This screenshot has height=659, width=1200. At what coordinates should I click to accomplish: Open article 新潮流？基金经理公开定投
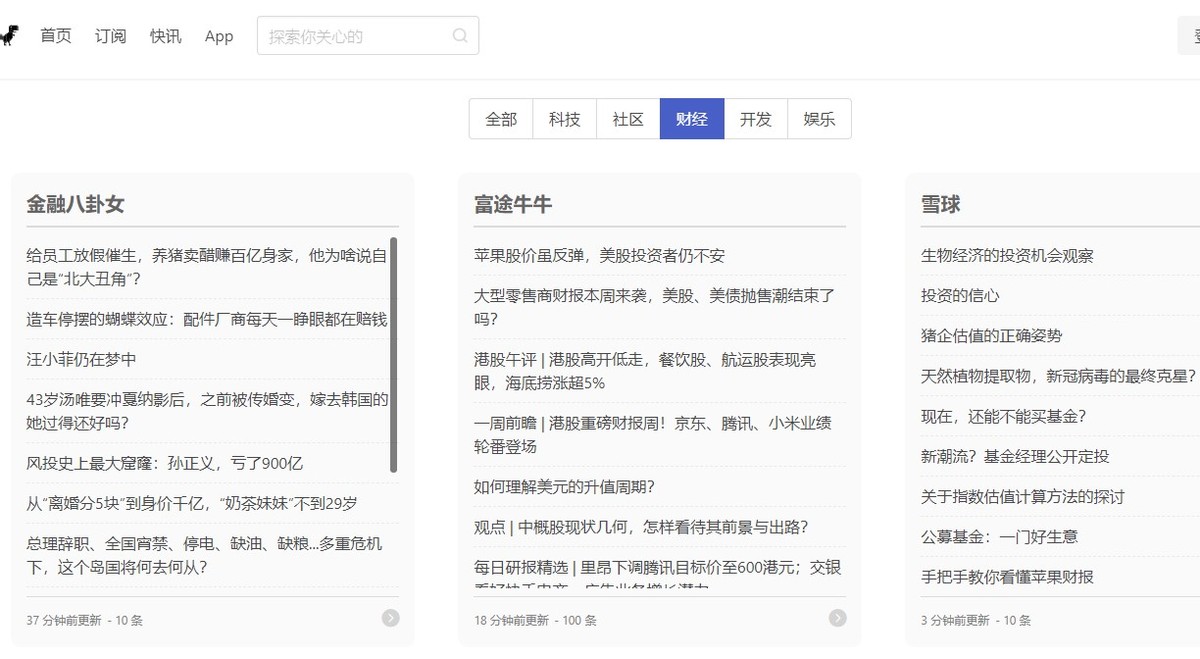coord(1015,455)
